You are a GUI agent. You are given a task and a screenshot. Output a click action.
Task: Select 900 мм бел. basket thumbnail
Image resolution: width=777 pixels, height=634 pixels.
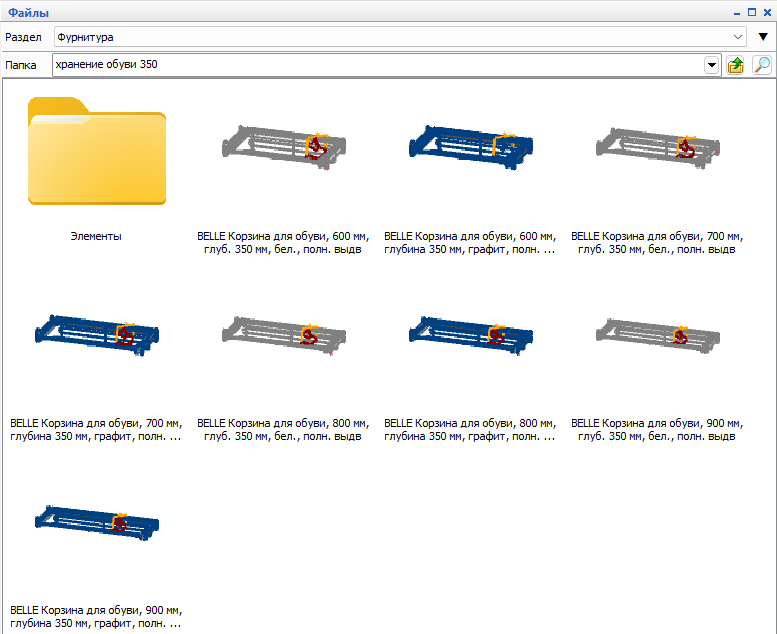(x=658, y=336)
